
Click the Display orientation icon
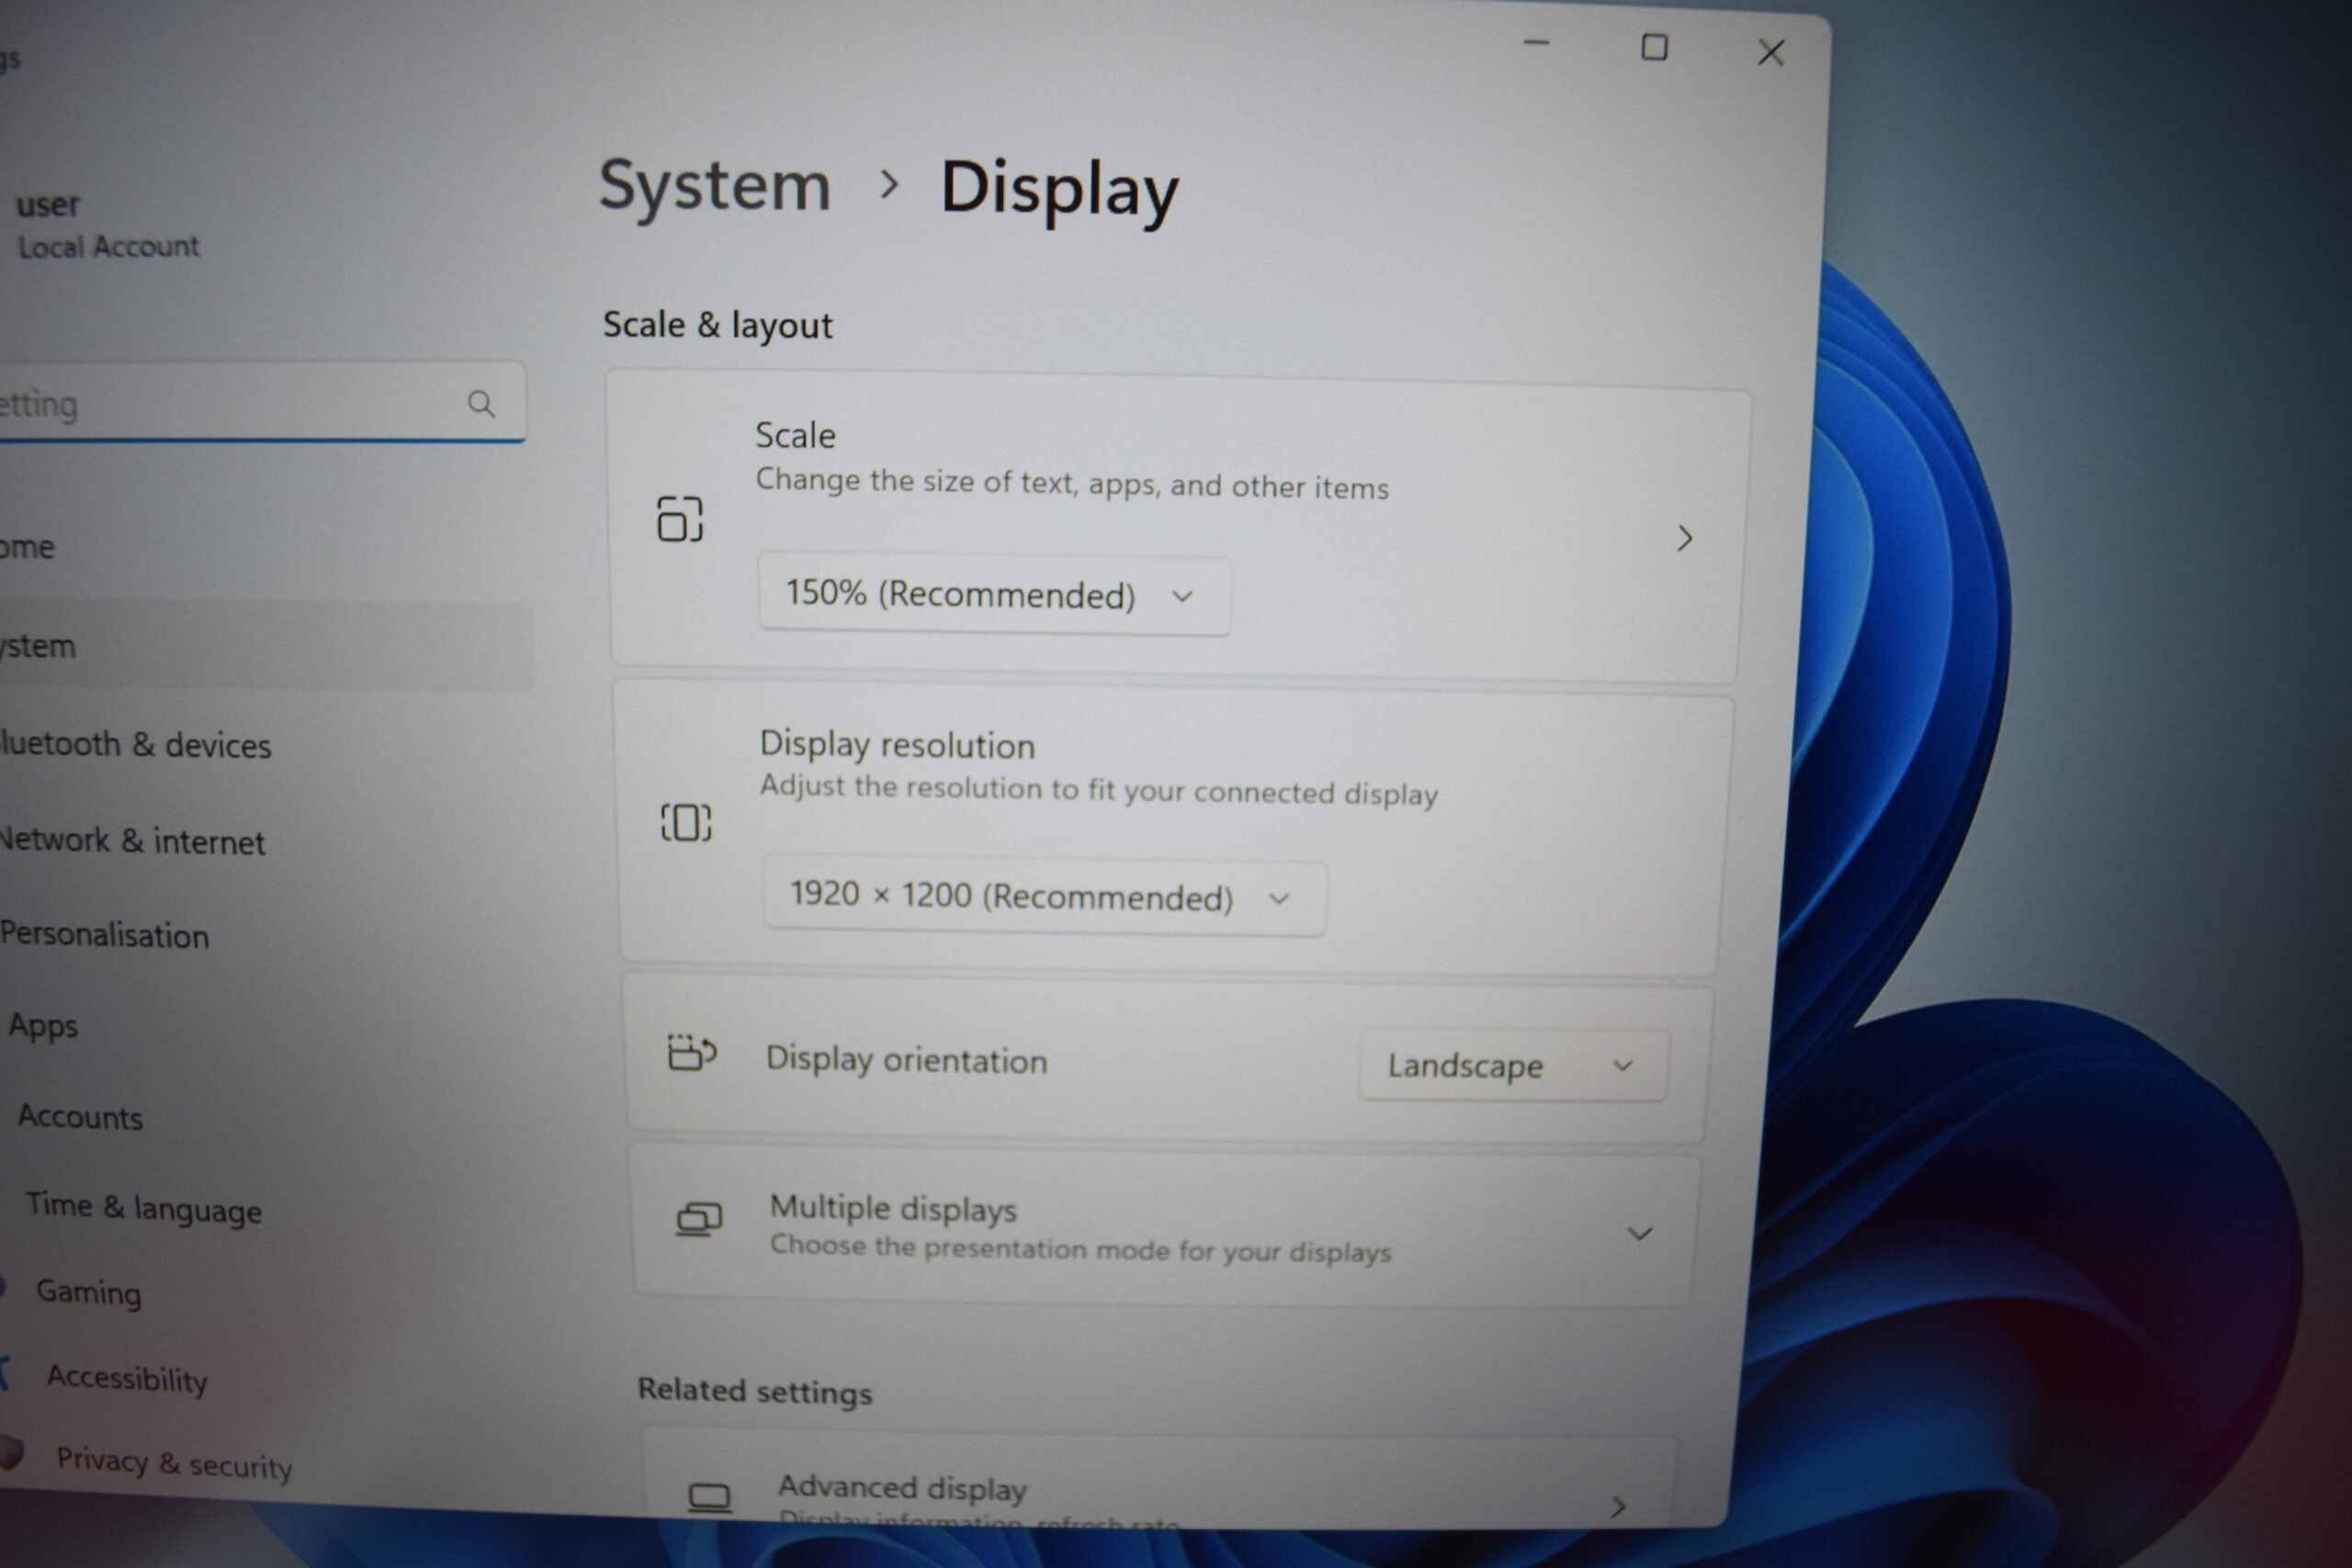[692, 1053]
